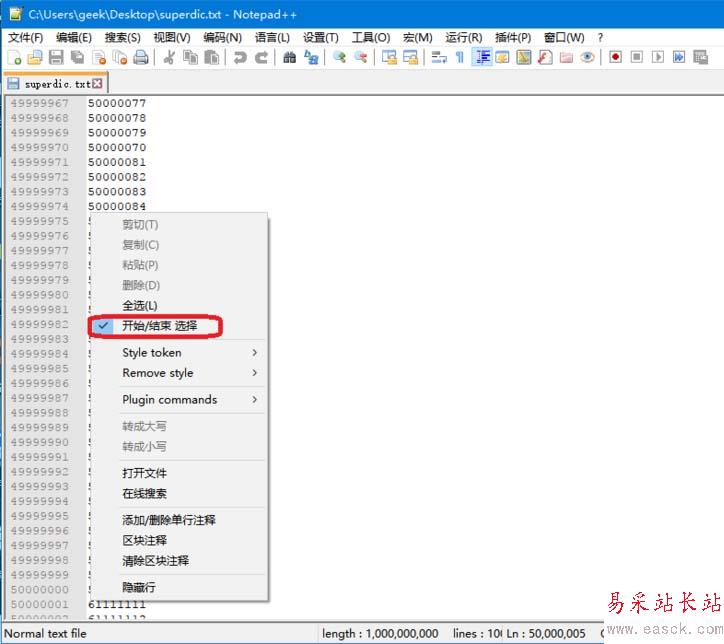
Task: Click the Close All documents icon
Action: tap(120, 58)
